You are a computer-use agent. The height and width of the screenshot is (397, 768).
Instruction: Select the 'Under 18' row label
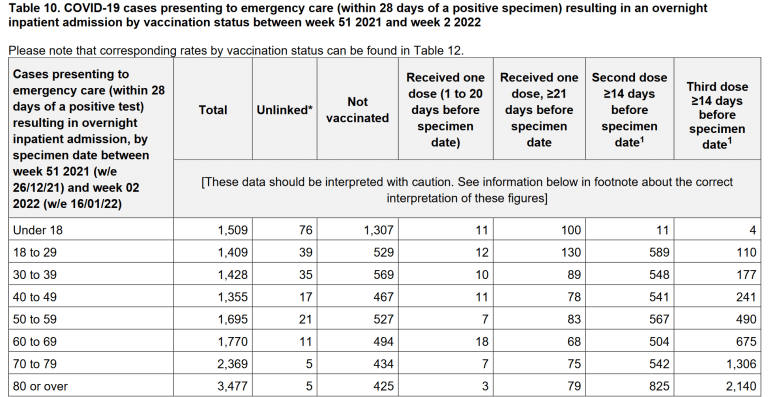[x=38, y=230]
